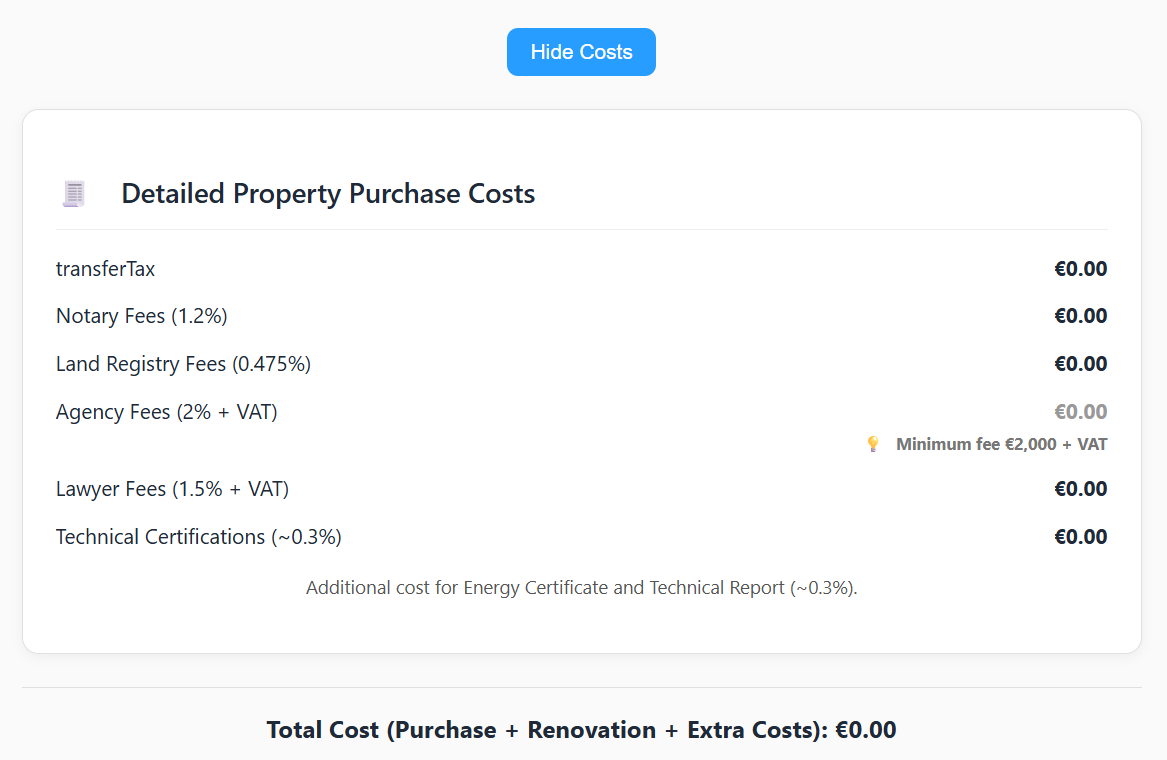
Task: Click the Detailed Property Purchase Costs heading
Action: 328,193
